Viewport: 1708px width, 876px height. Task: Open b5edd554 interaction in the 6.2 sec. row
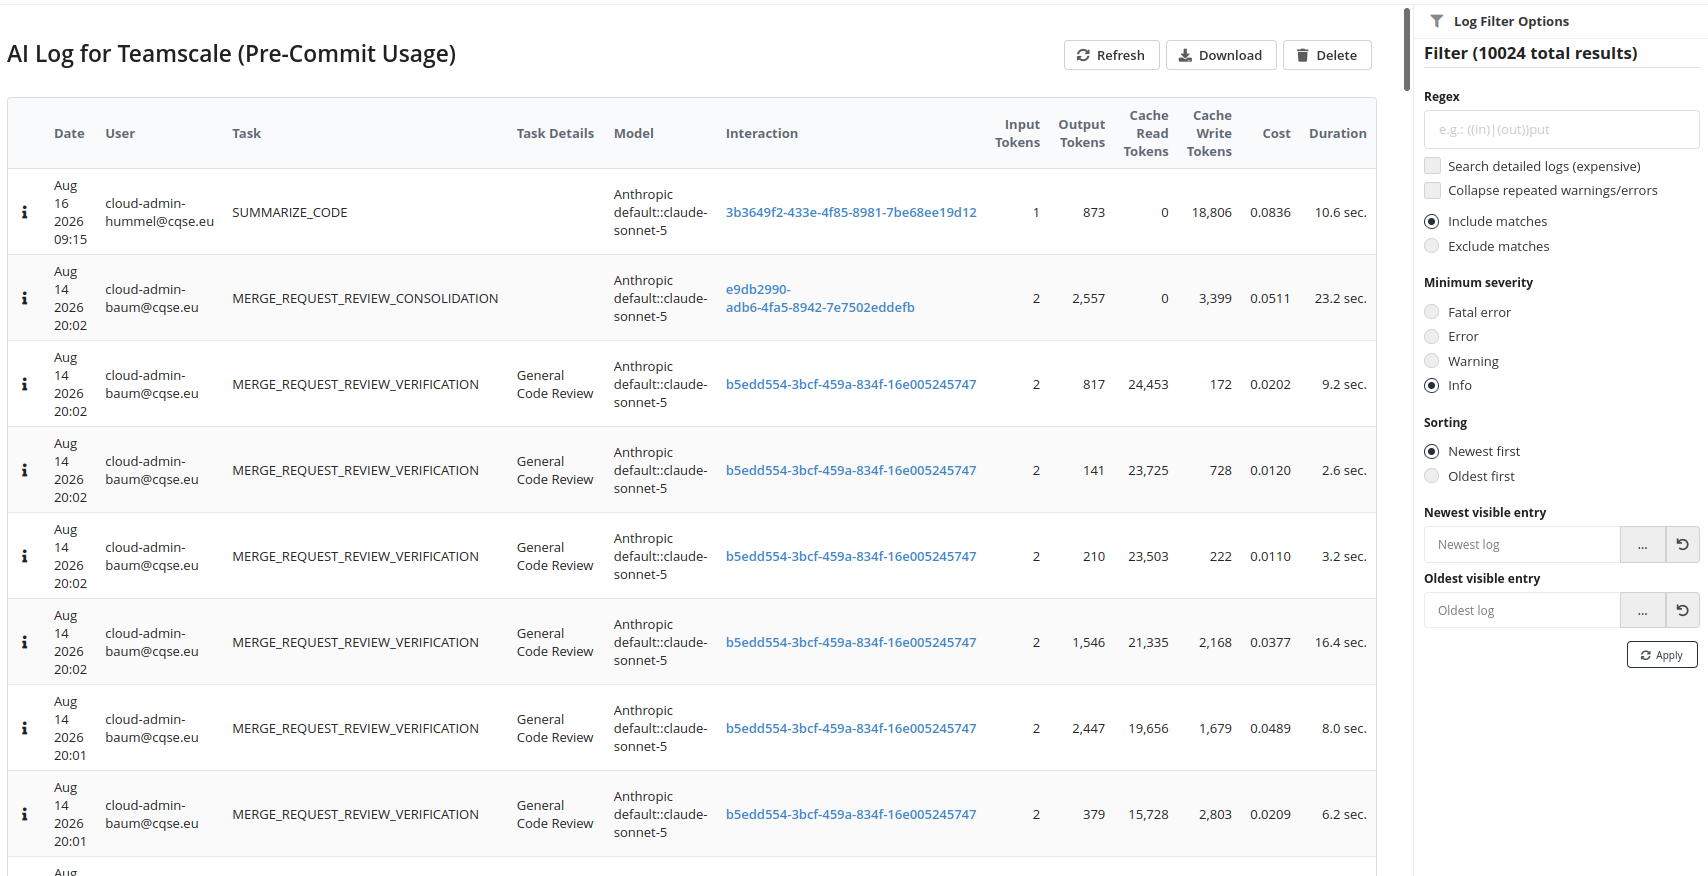[x=851, y=814]
